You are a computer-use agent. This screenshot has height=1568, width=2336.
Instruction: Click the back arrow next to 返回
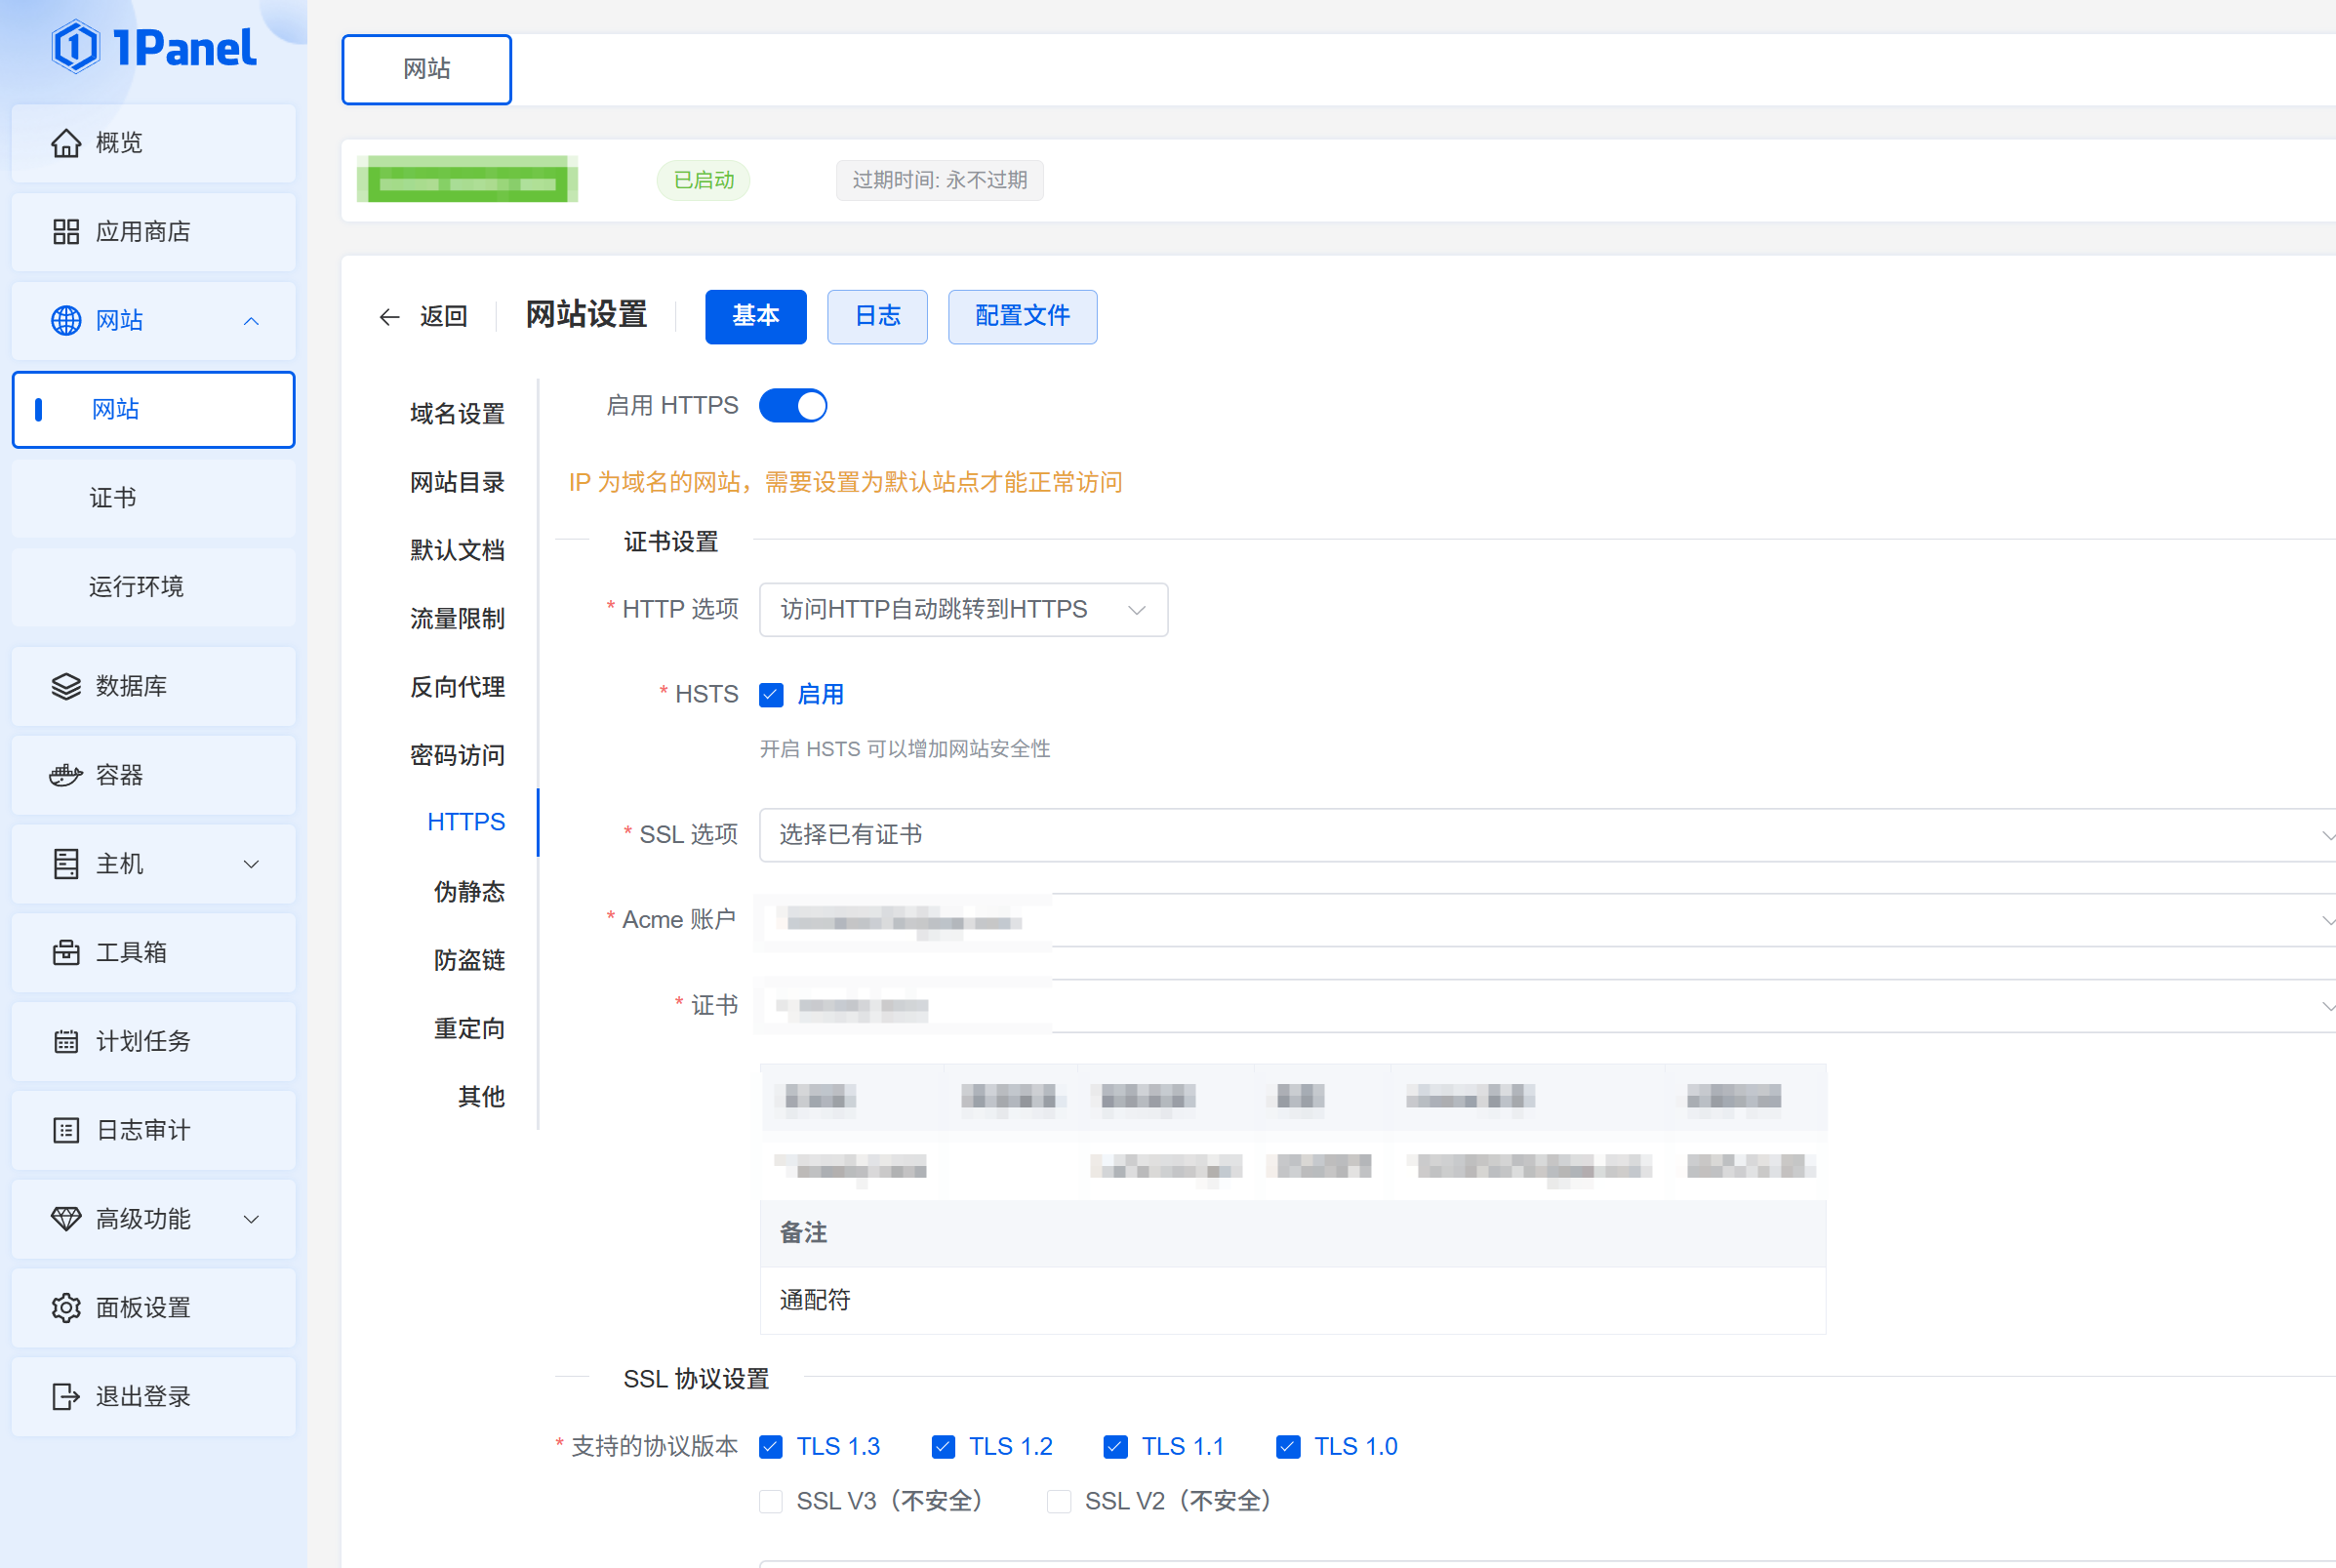(x=389, y=317)
